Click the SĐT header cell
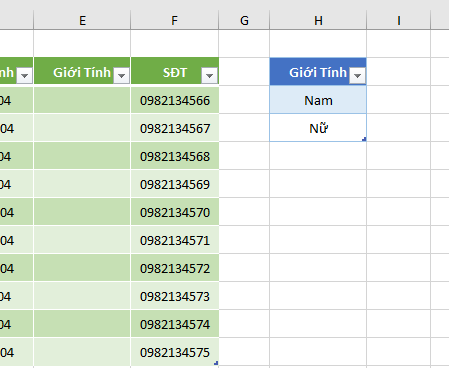The height and width of the screenshot is (368, 449). [x=175, y=71]
